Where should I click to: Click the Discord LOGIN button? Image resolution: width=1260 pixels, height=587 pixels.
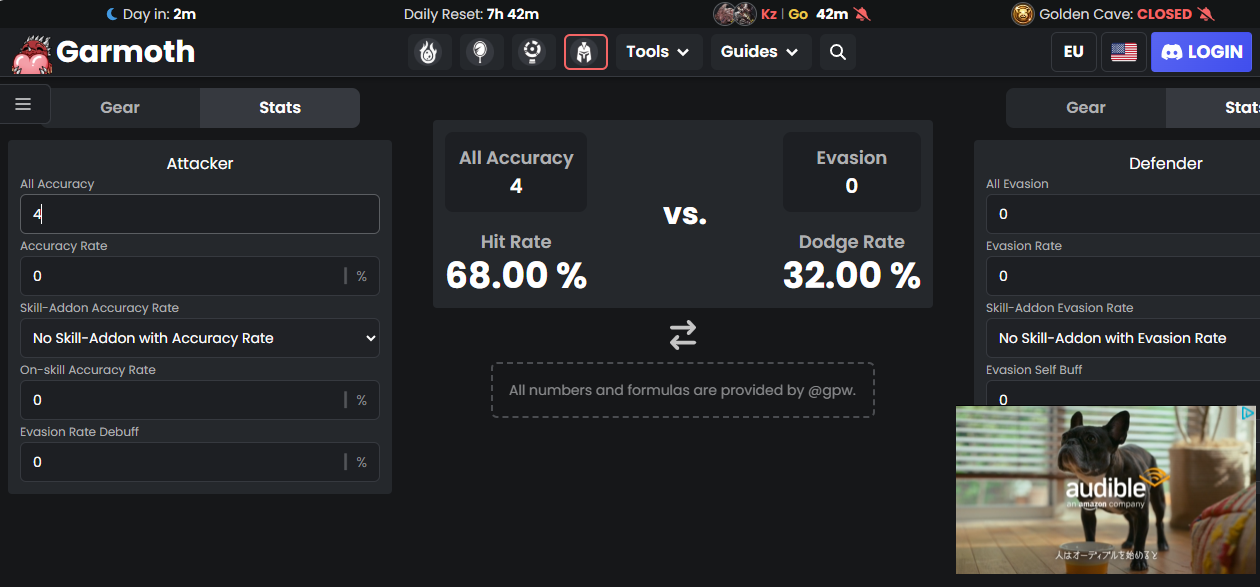1201,52
